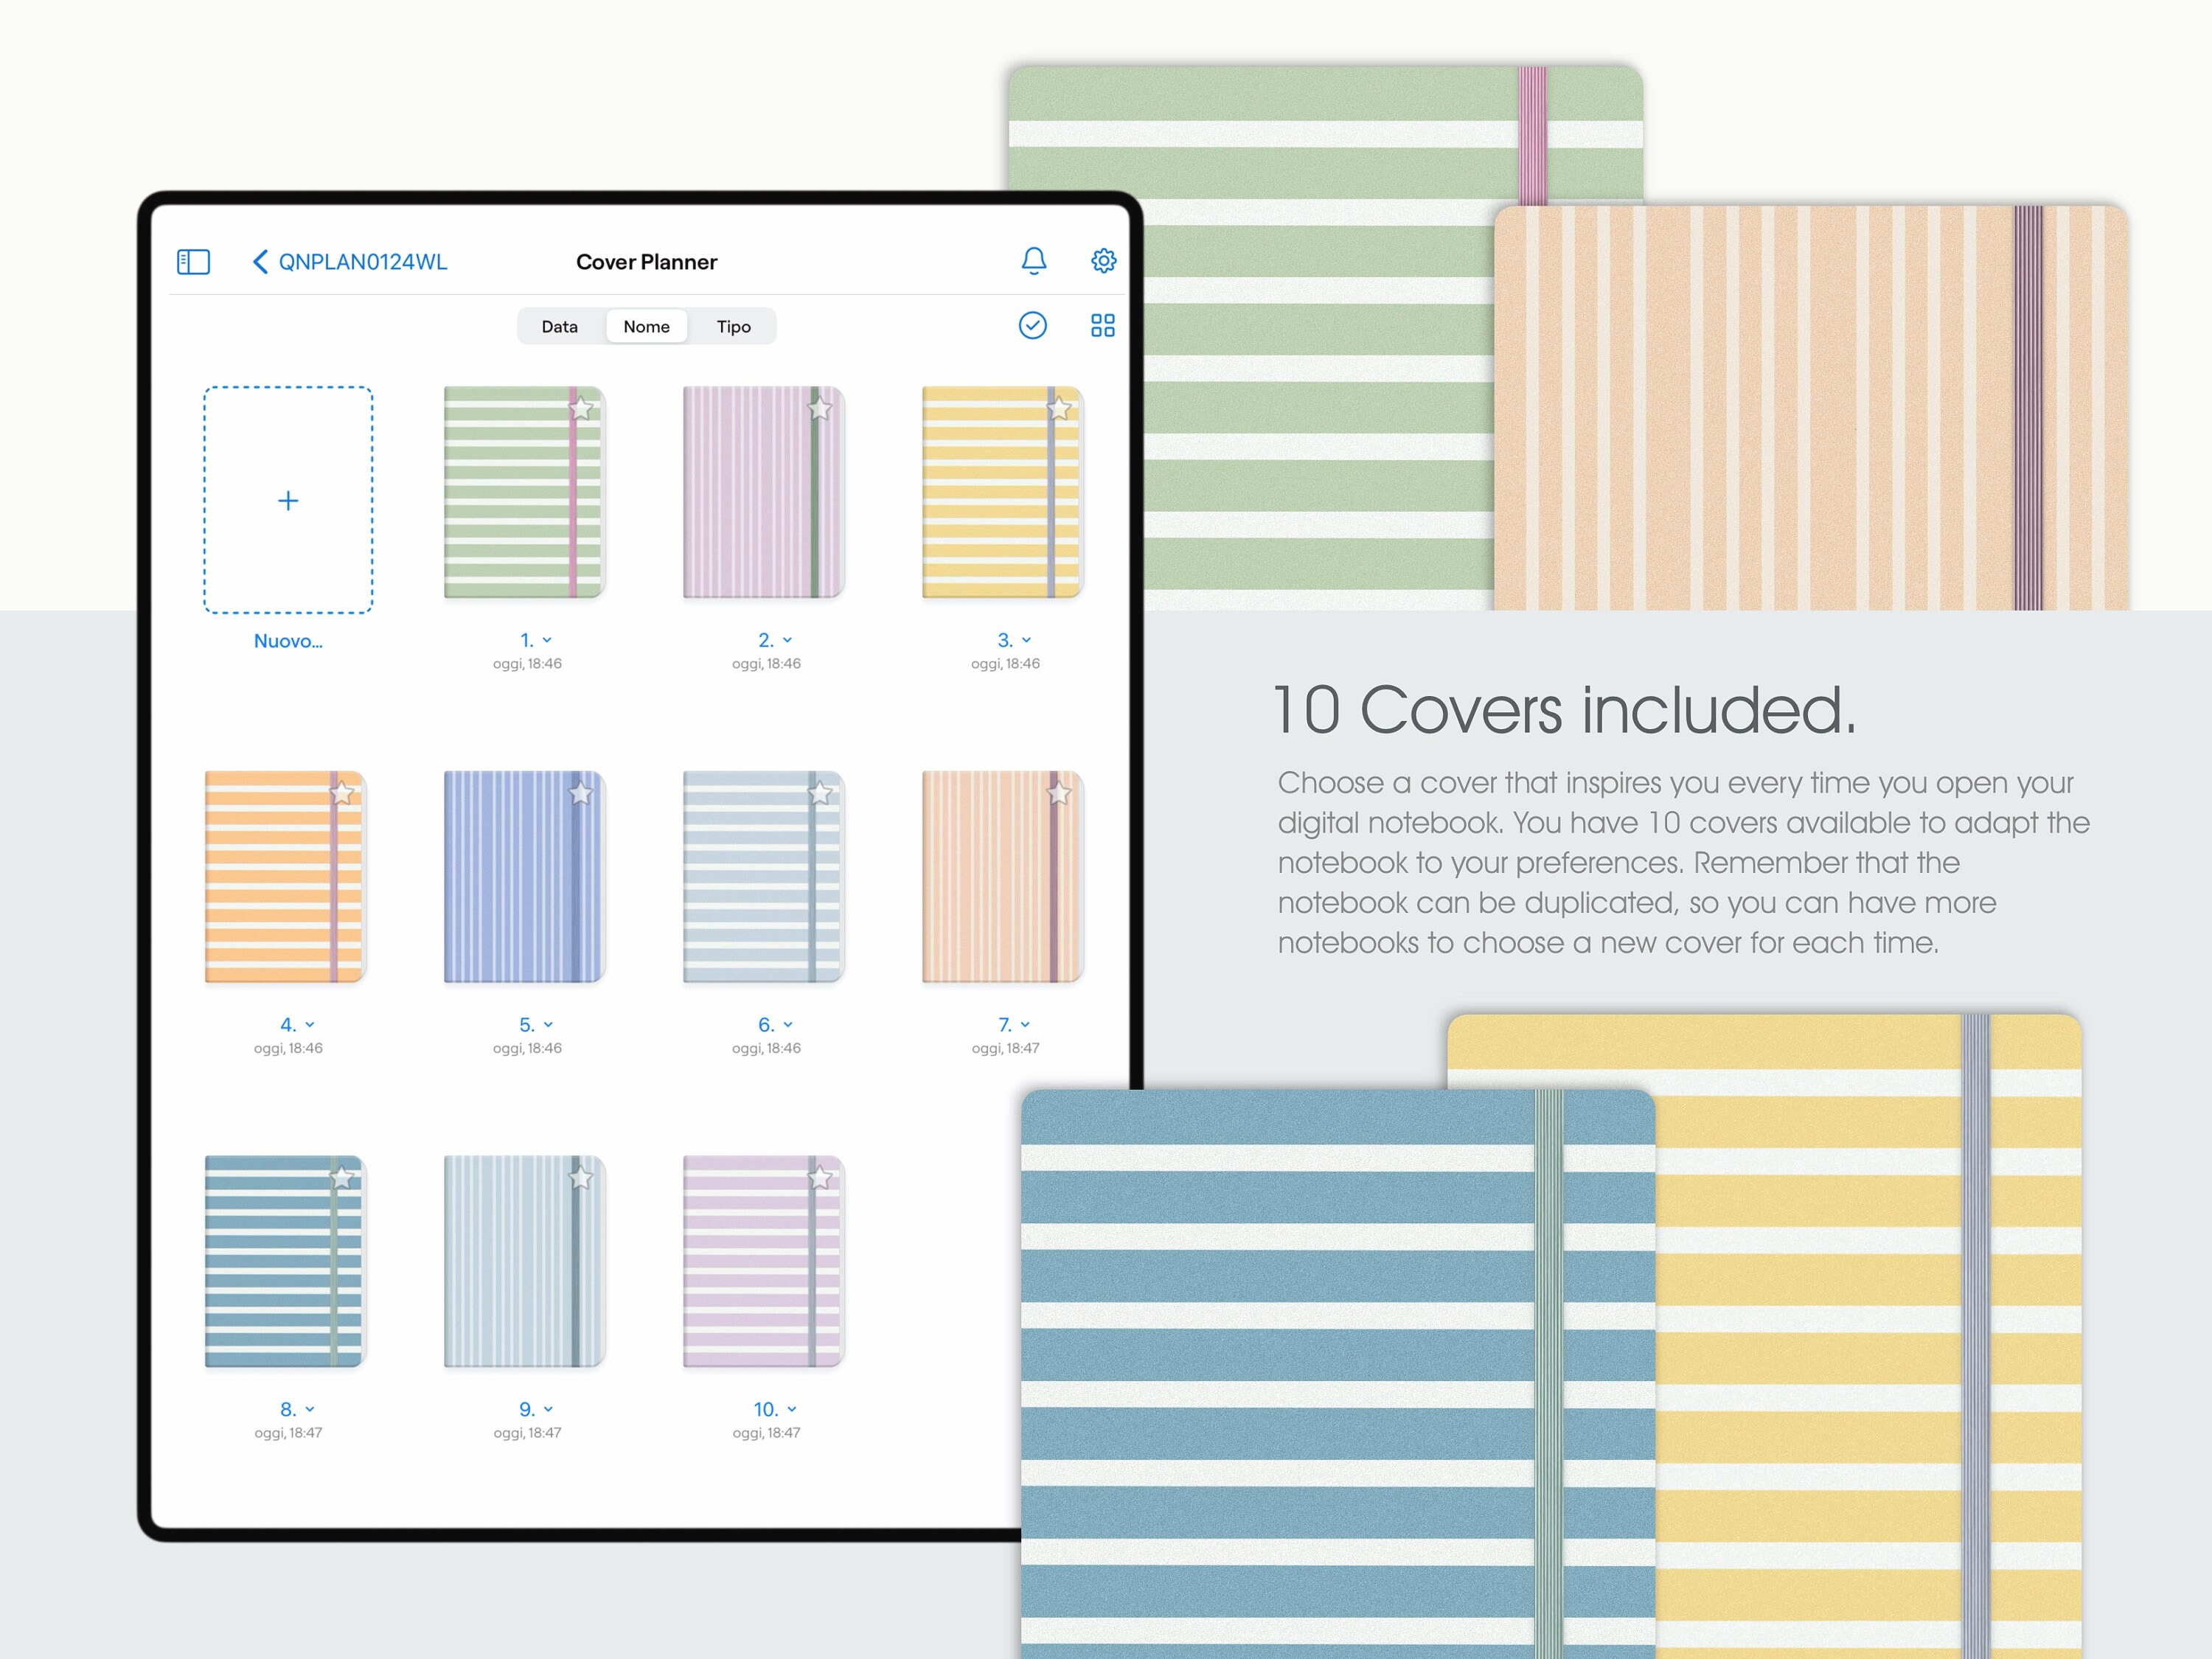Open settings with the gear icon
The height and width of the screenshot is (1659, 2212).
coord(1104,261)
